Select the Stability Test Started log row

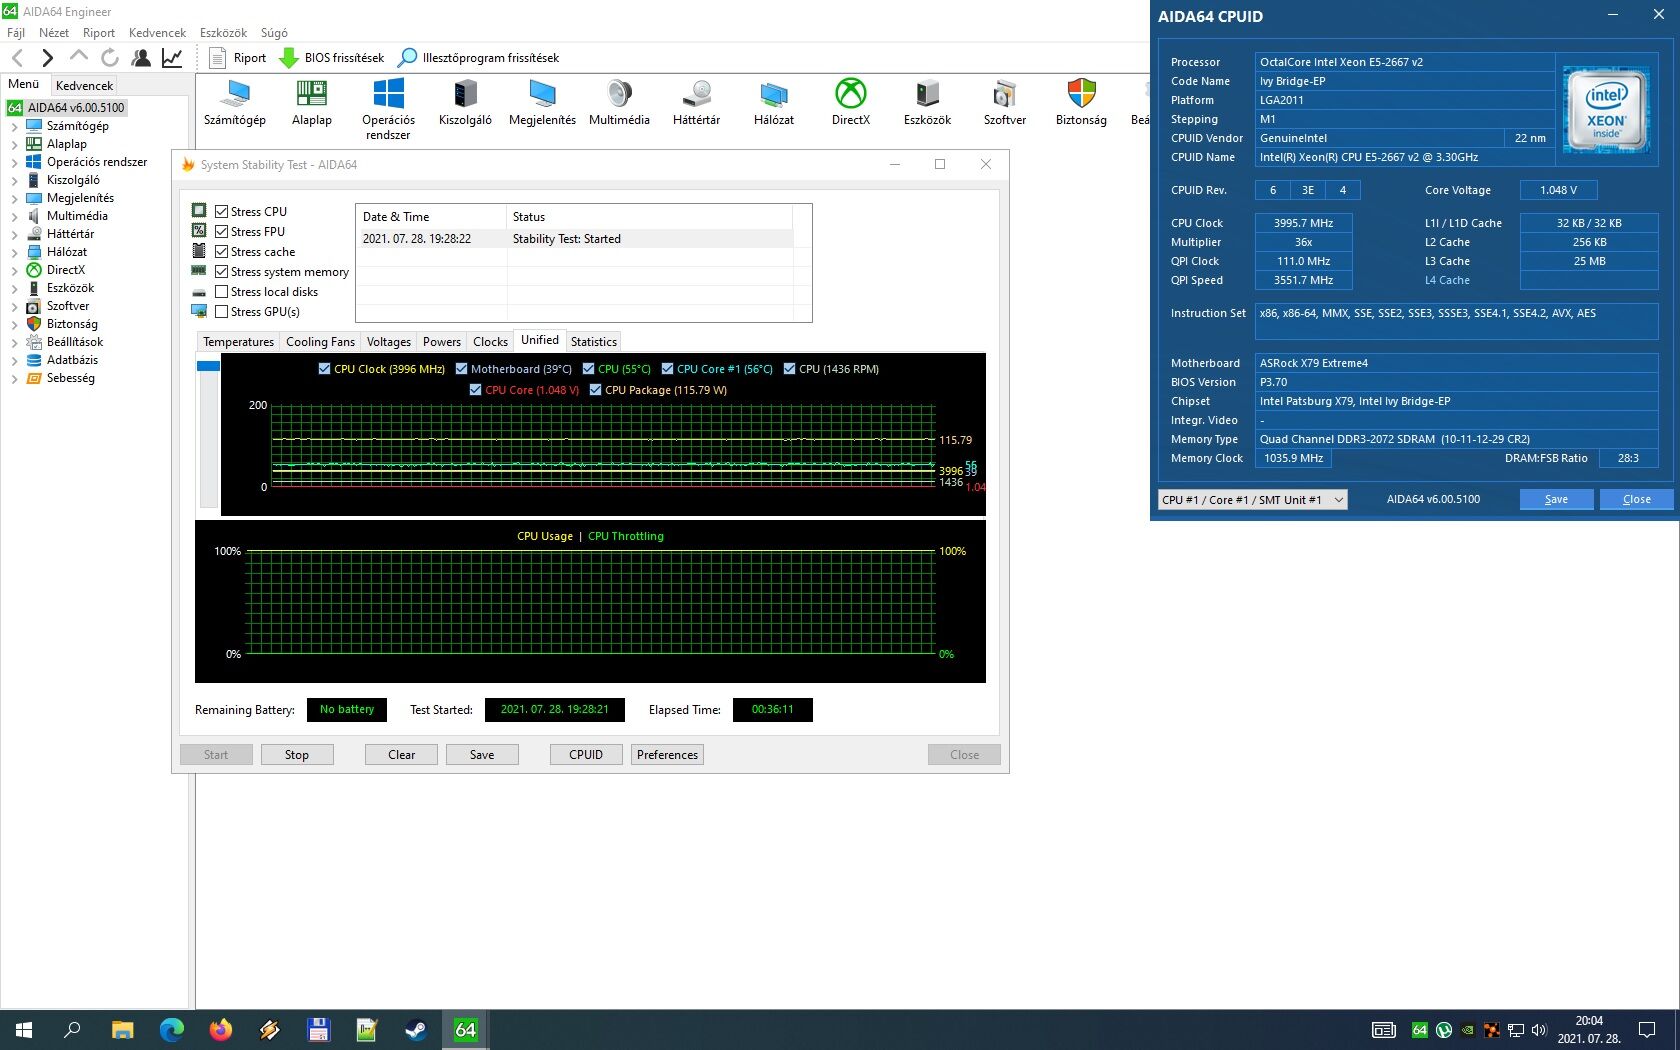point(577,239)
